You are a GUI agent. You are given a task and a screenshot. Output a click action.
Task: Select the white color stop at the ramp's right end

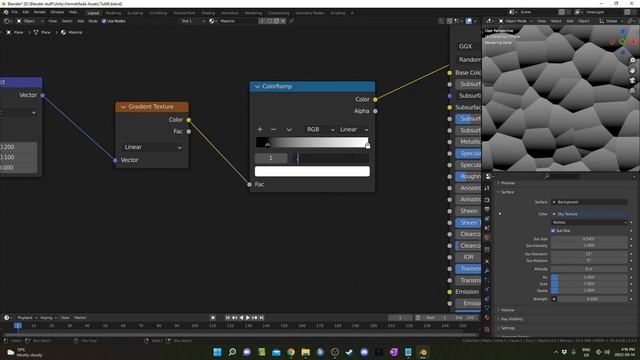point(368,145)
